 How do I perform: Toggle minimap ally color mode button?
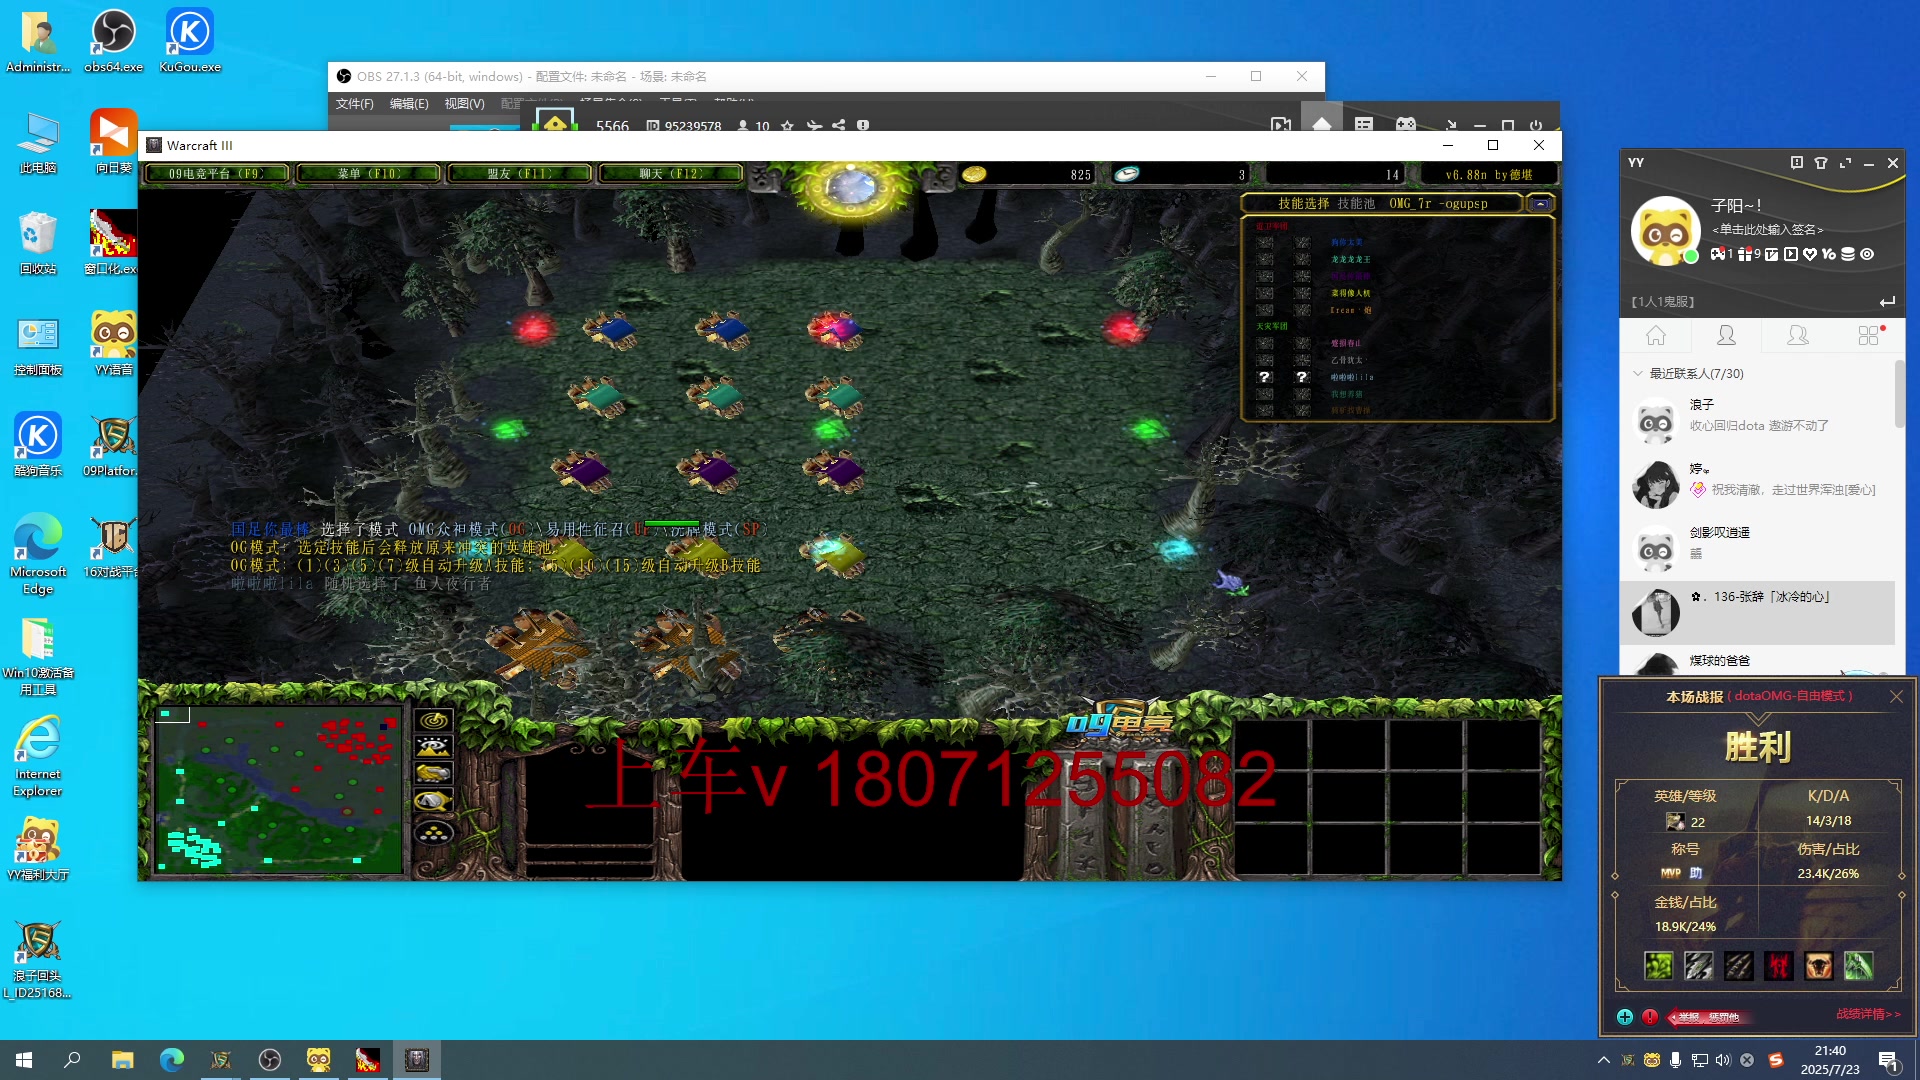(434, 774)
